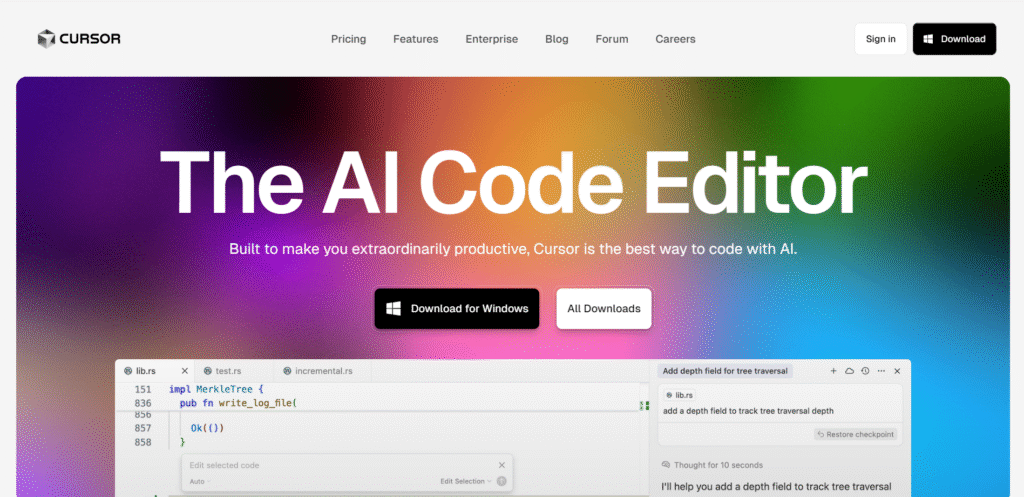Click the round submit button in edit popup
This screenshot has height=497, width=1024.
point(502,481)
